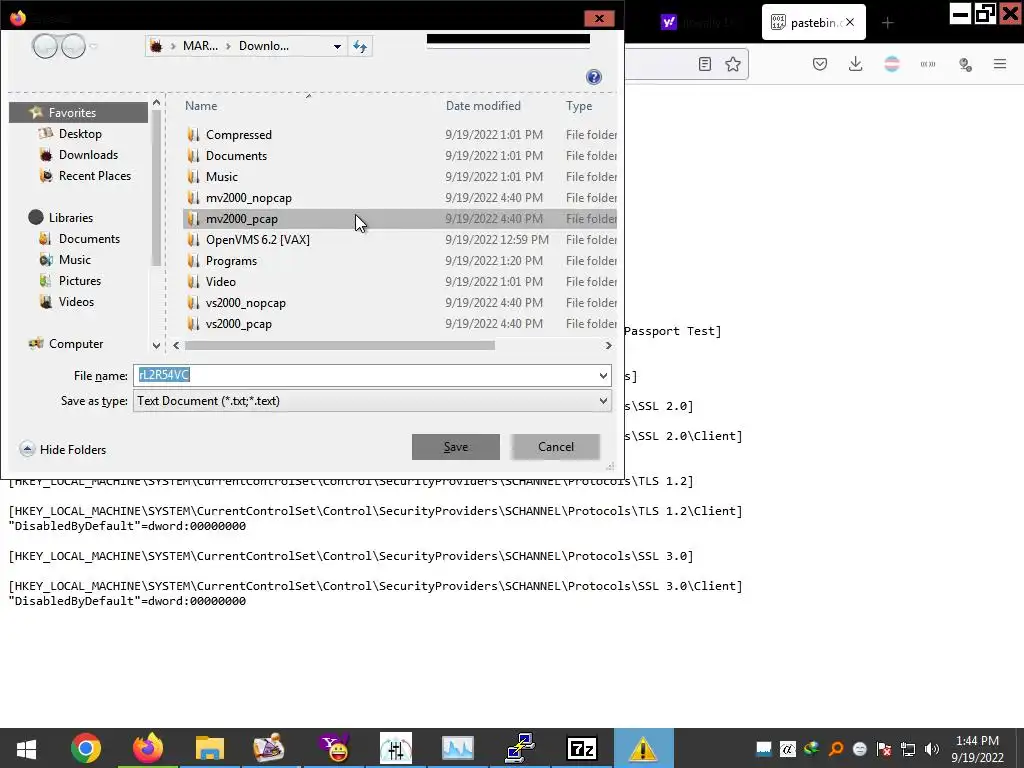Screen dimensions: 1024x768
Task: Select Recent Places under Favorites
Action: (95, 176)
